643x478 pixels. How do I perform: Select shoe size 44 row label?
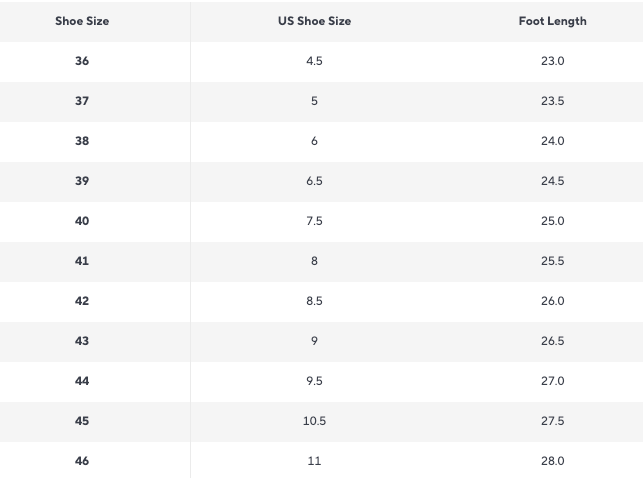82,381
